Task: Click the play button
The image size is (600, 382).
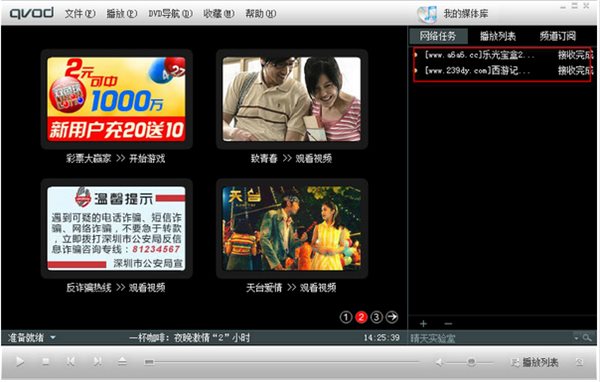Action: 20,361
